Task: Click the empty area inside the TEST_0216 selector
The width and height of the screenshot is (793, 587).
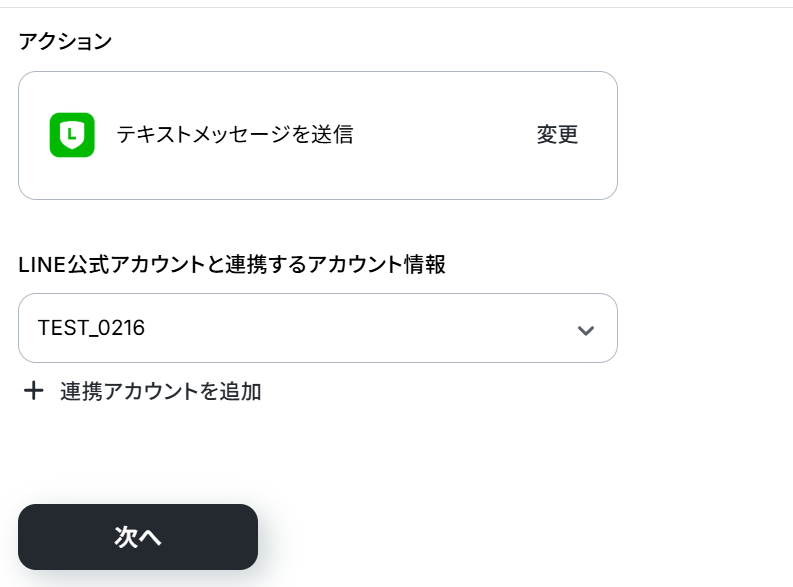Action: [x=354, y=328]
